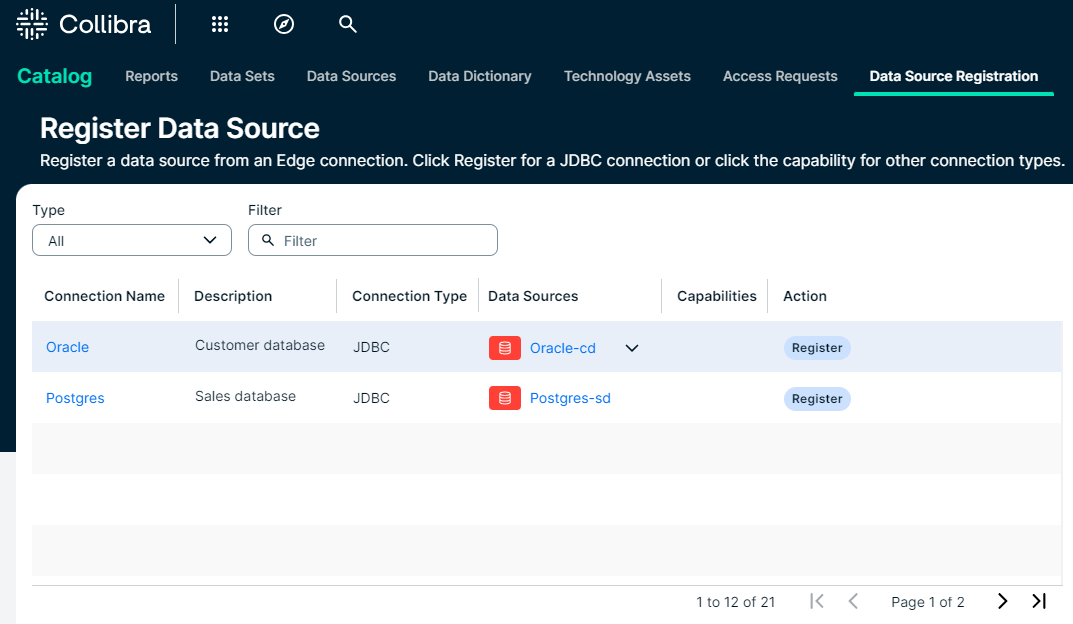Open the Postgres connection link

(75, 398)
